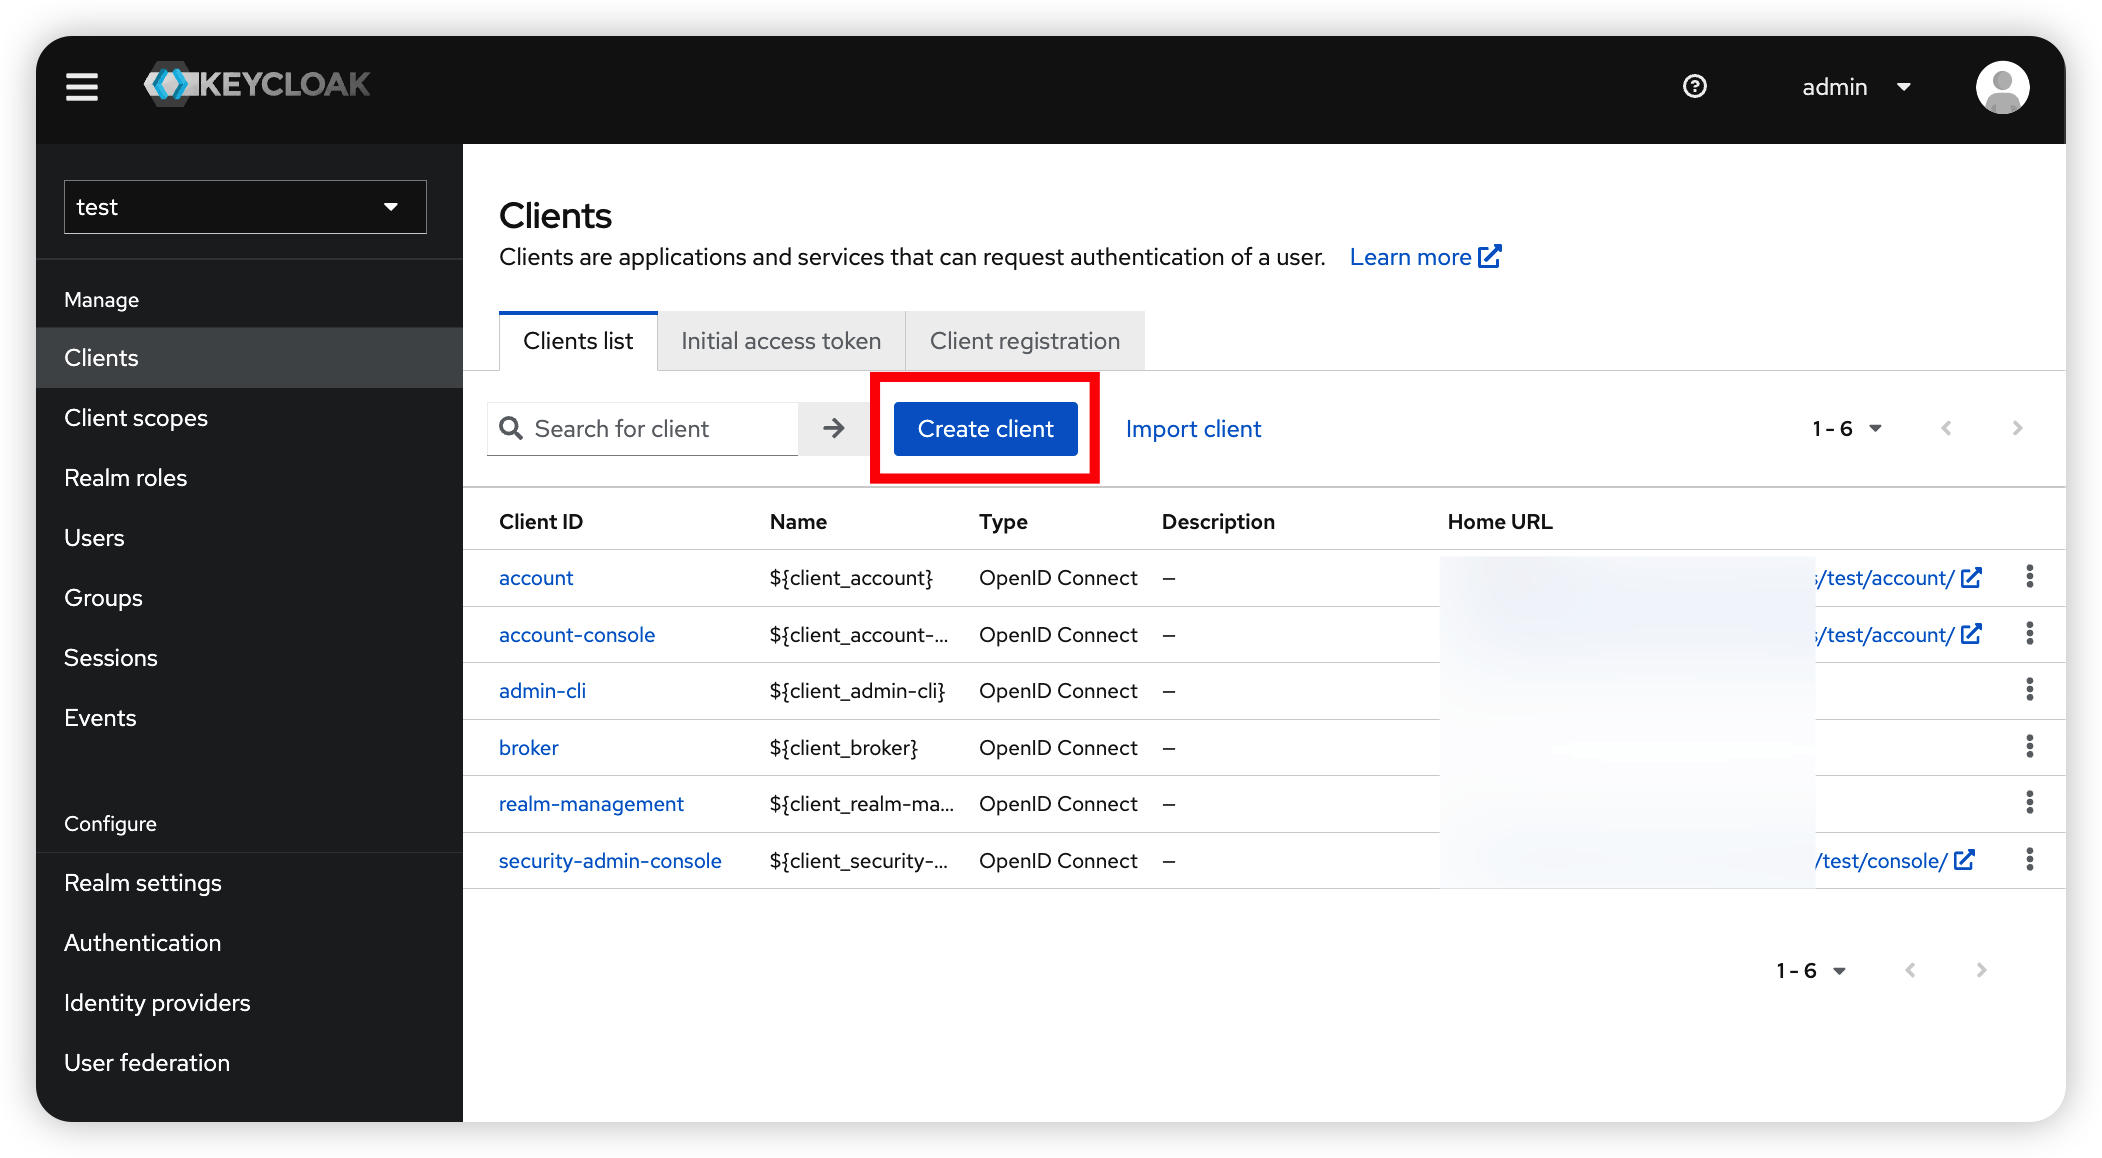2102x1158 pixels.
Task: Open kebab menu for account client
Action: (x=2029, y=577)
